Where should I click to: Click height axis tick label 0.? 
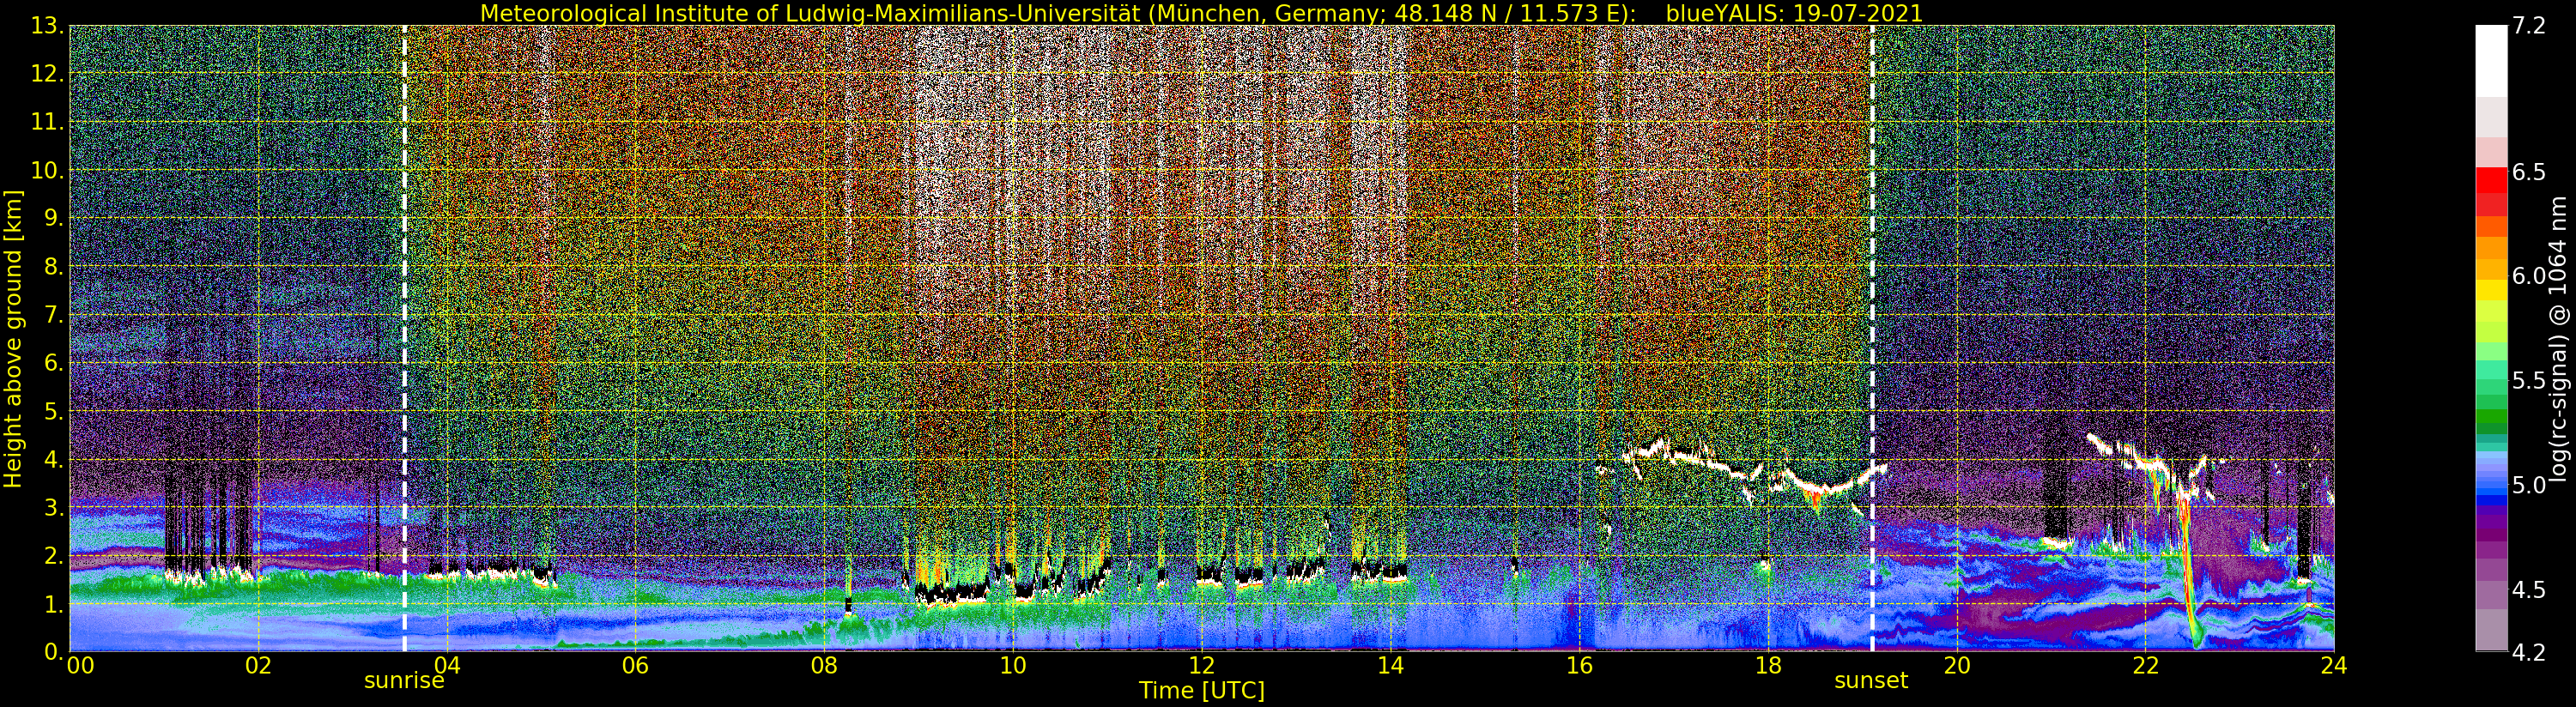click(54, 651)
